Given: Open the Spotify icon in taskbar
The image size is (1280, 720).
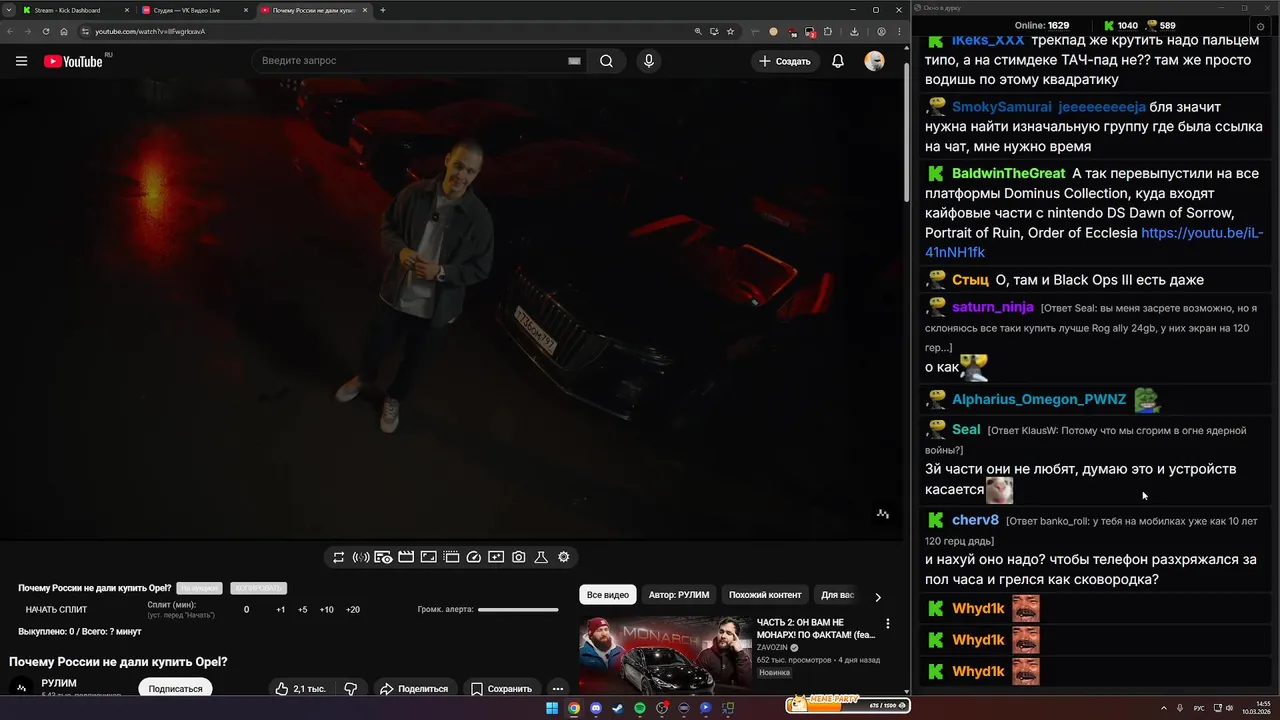Looking at the screenshot, I should 640,708.
